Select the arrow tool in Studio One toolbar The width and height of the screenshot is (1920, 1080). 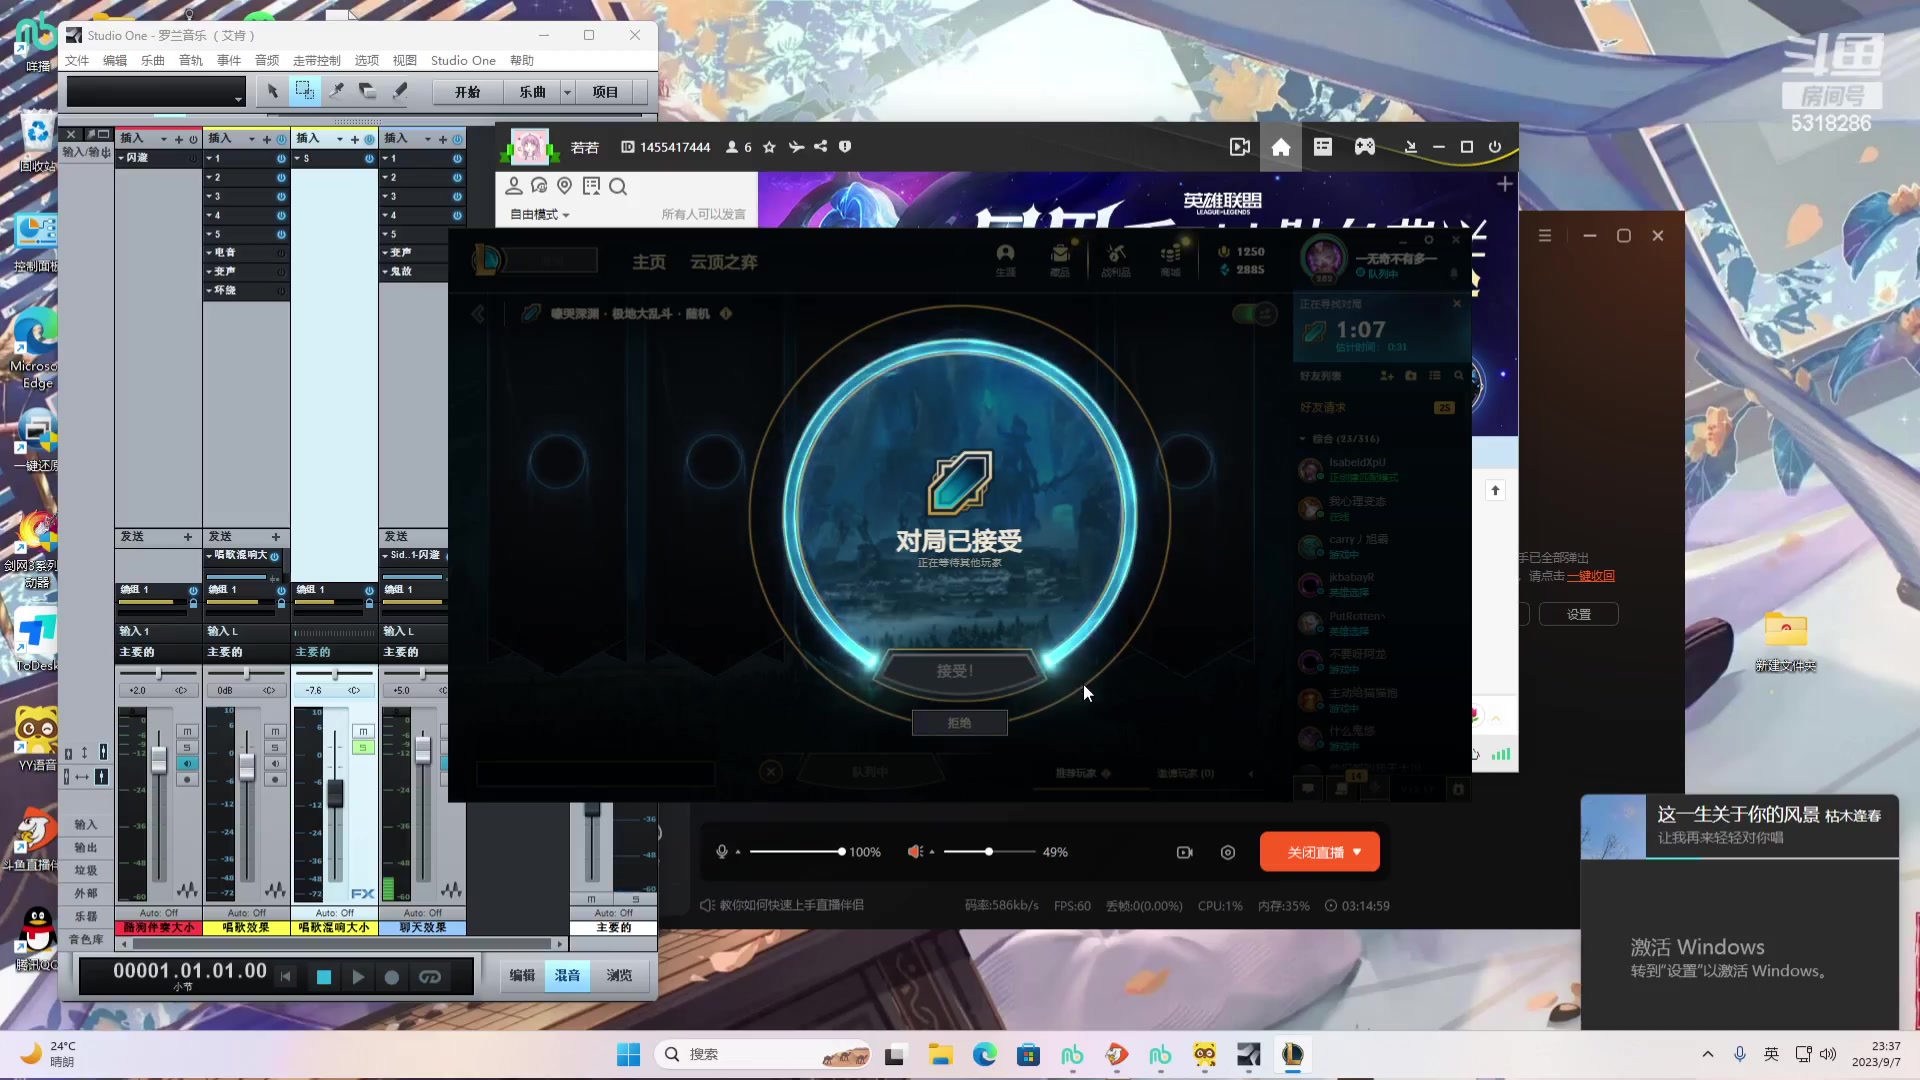coord(272,91)
